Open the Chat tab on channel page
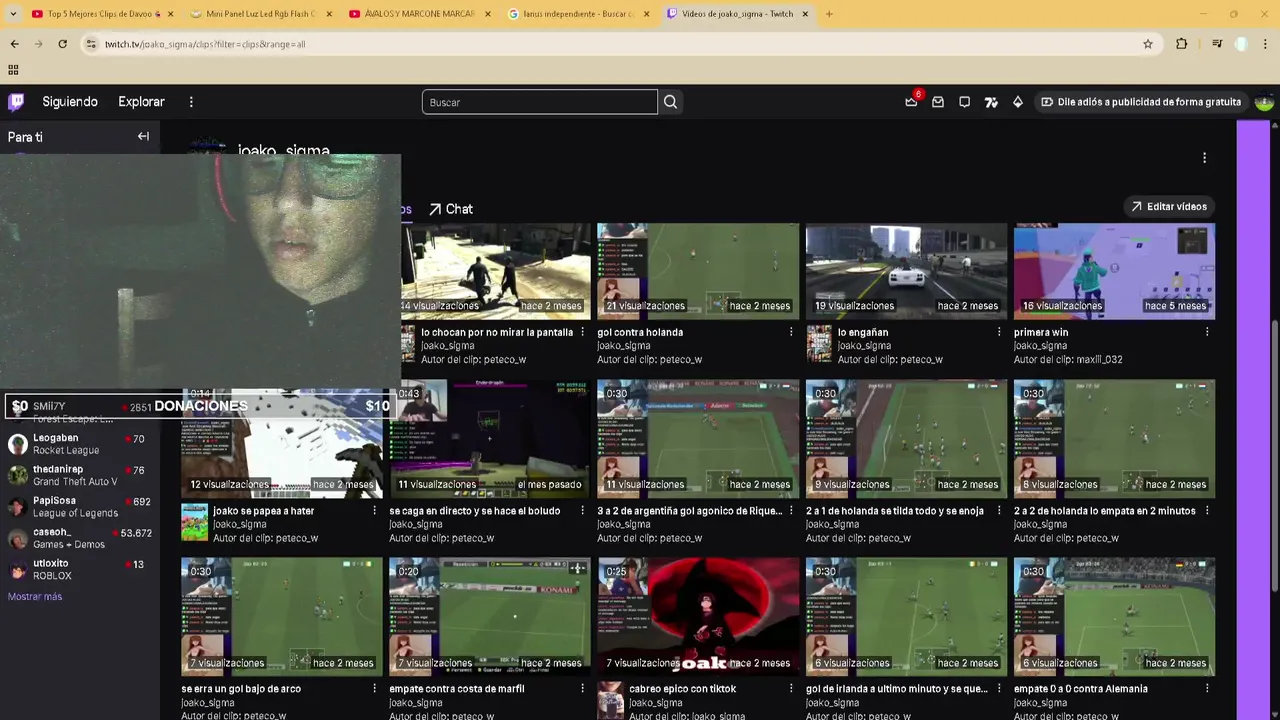The height and width of the screenshot is (720, 1280). pos(451,209)
